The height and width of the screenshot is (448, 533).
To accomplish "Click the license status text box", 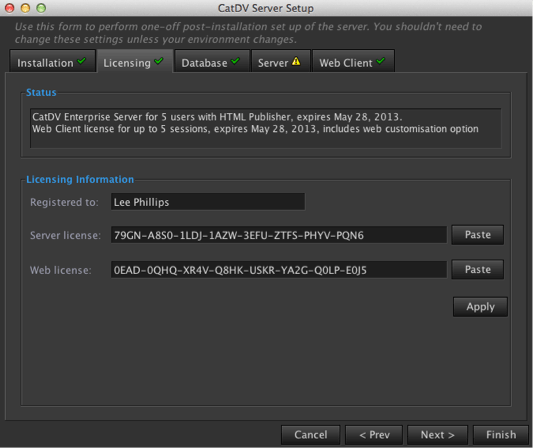I will click(265, 128).
